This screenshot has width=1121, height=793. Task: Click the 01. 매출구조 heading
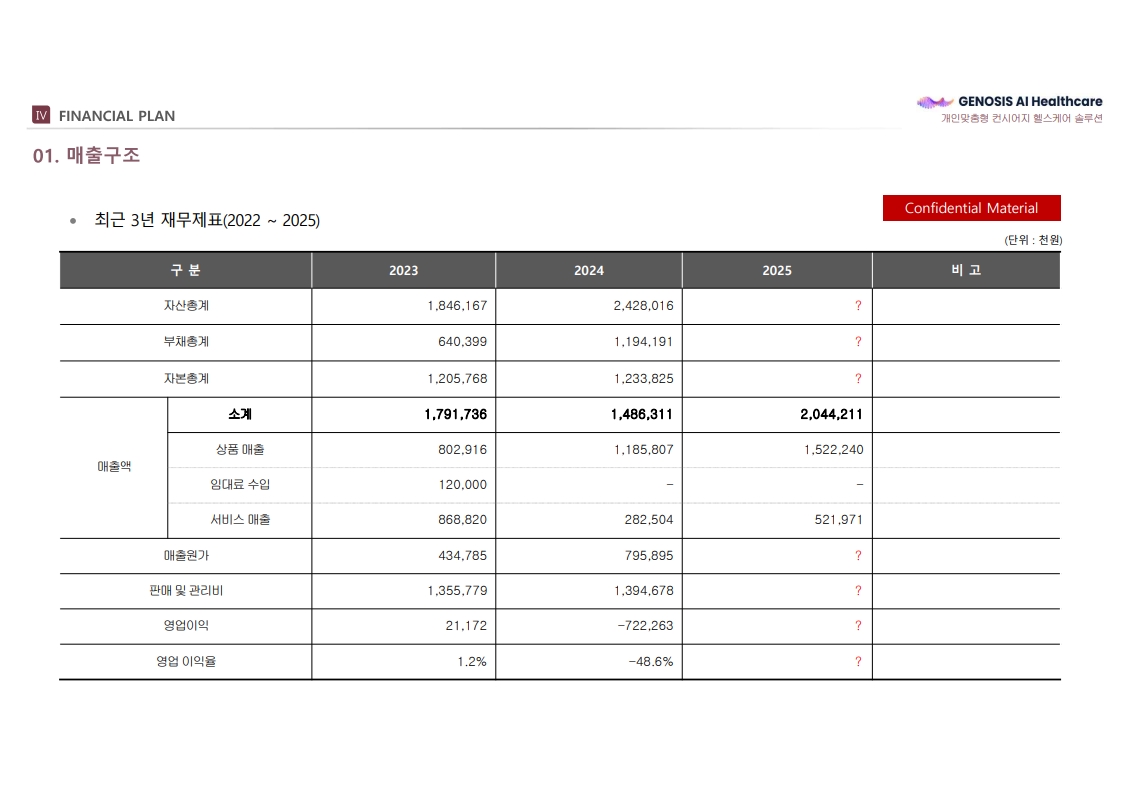[x=86, y=155]
